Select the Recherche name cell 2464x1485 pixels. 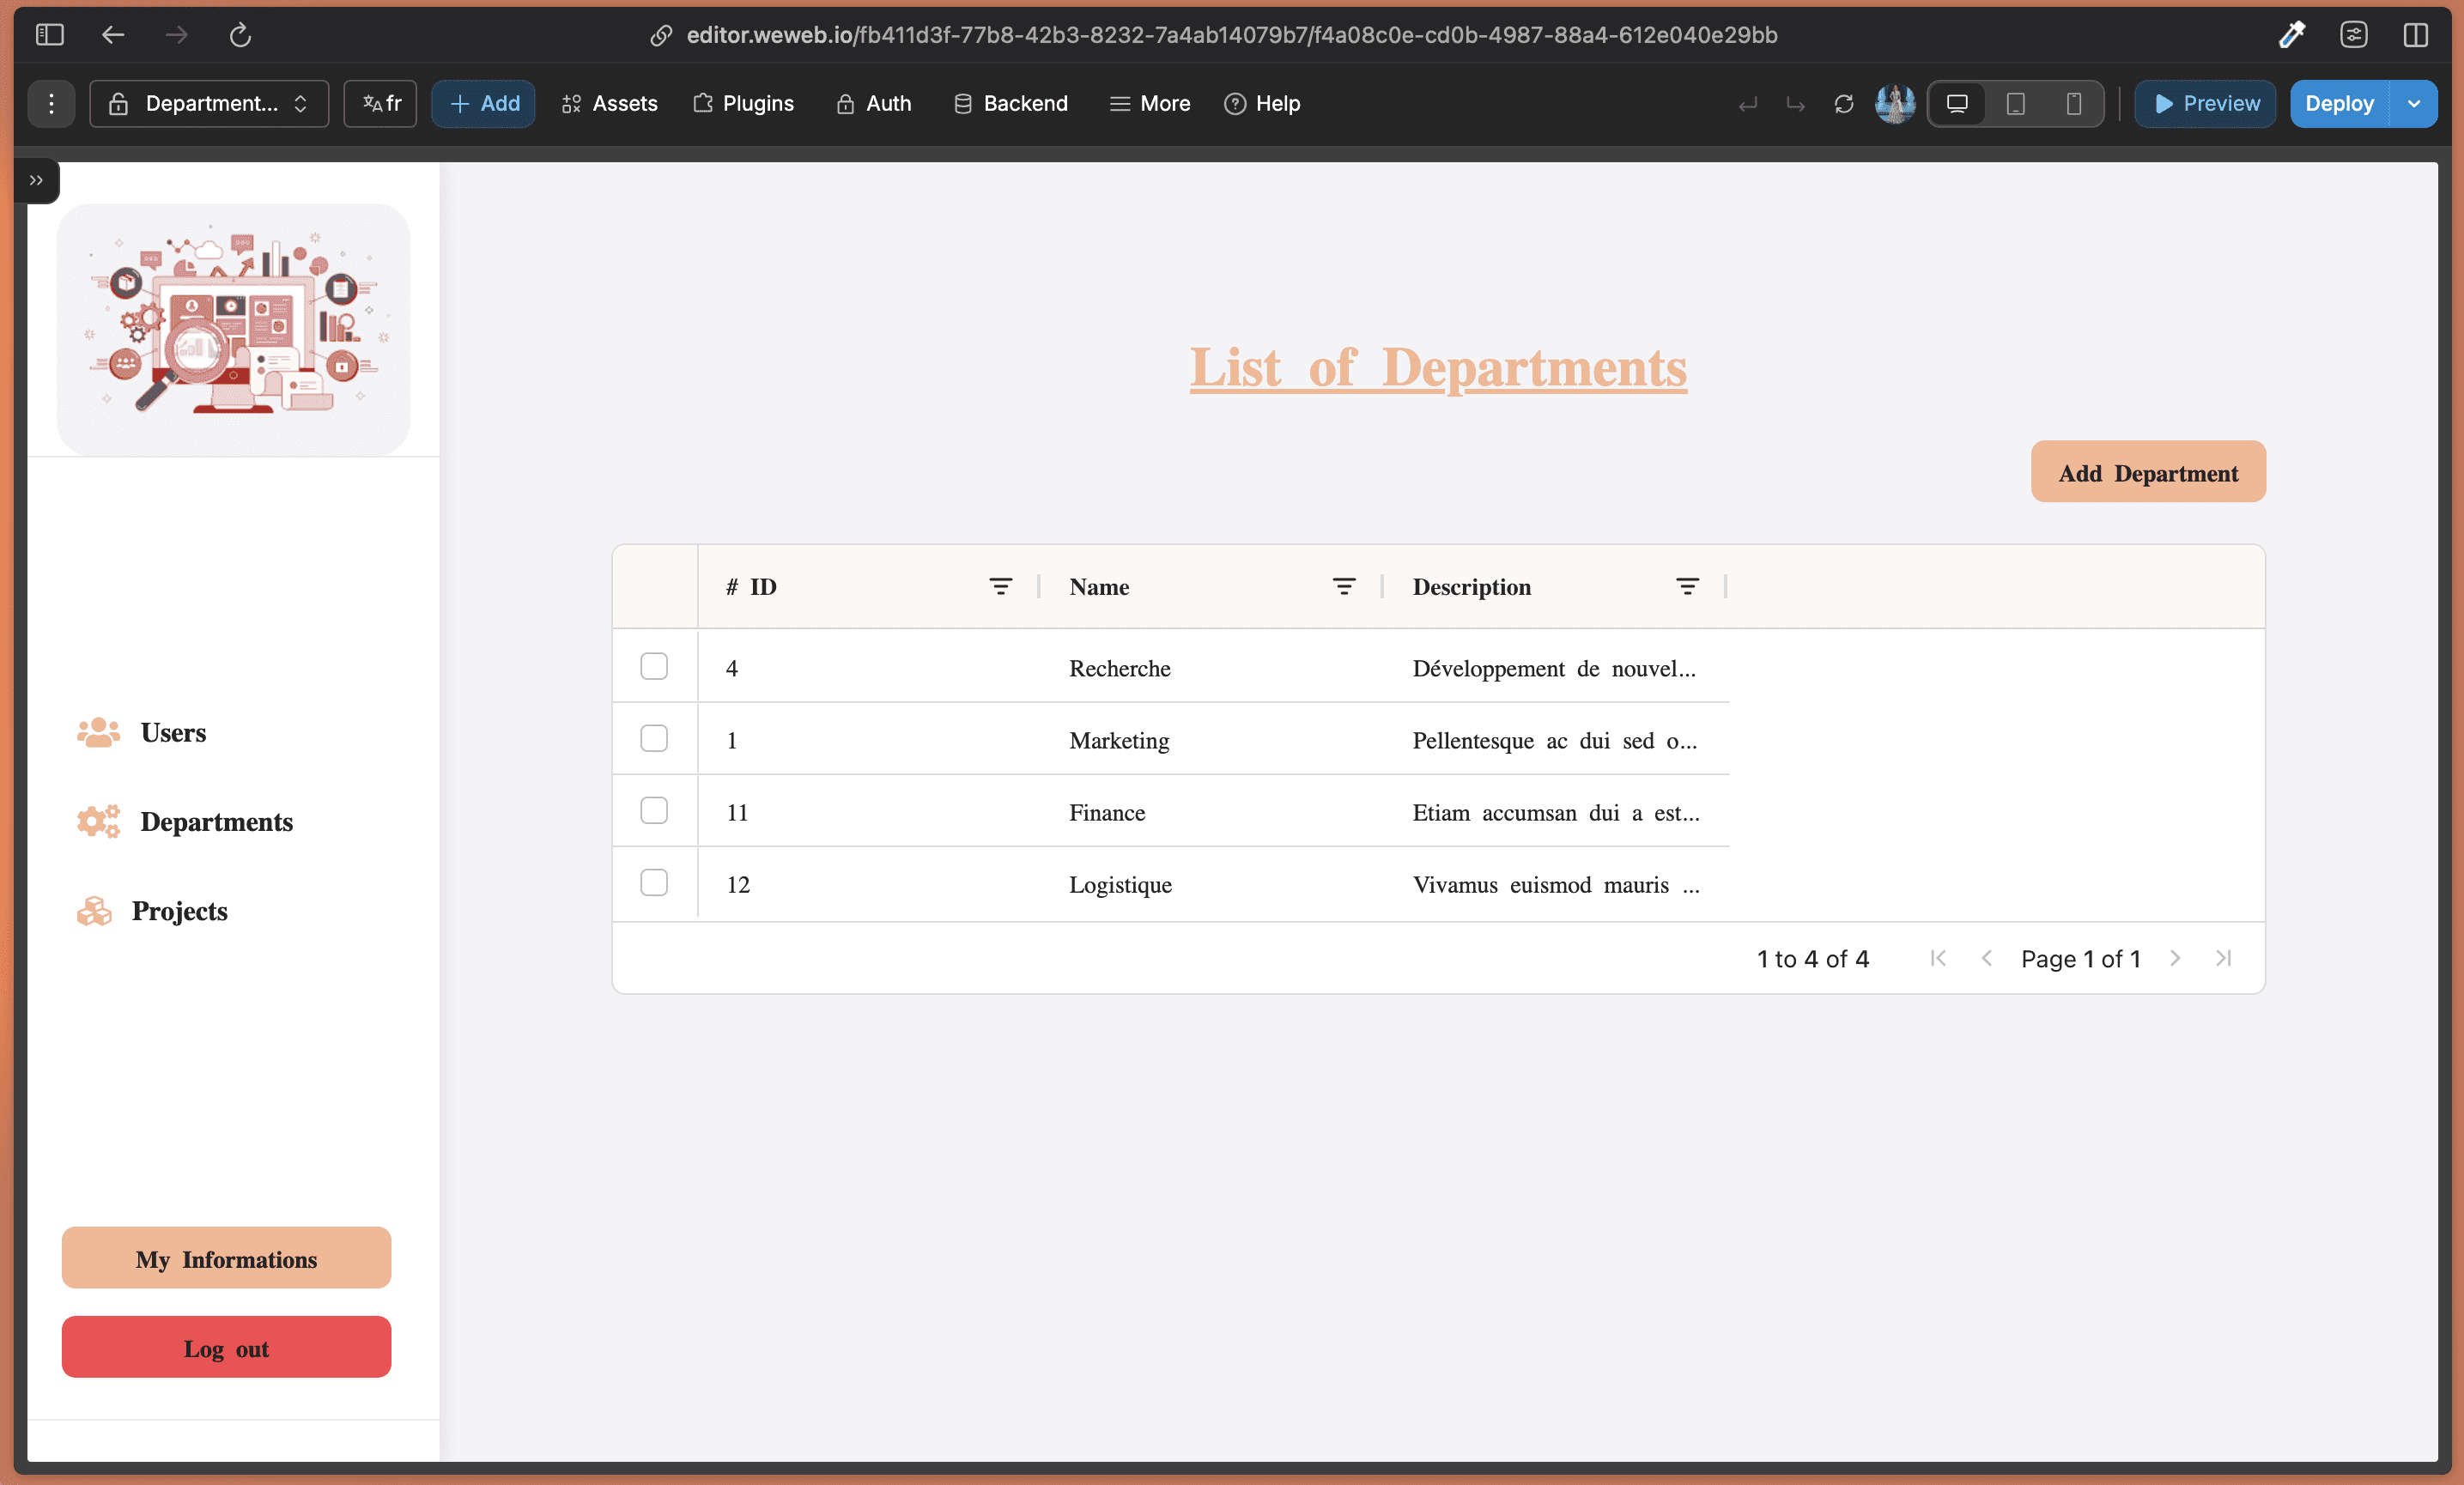1119,668
